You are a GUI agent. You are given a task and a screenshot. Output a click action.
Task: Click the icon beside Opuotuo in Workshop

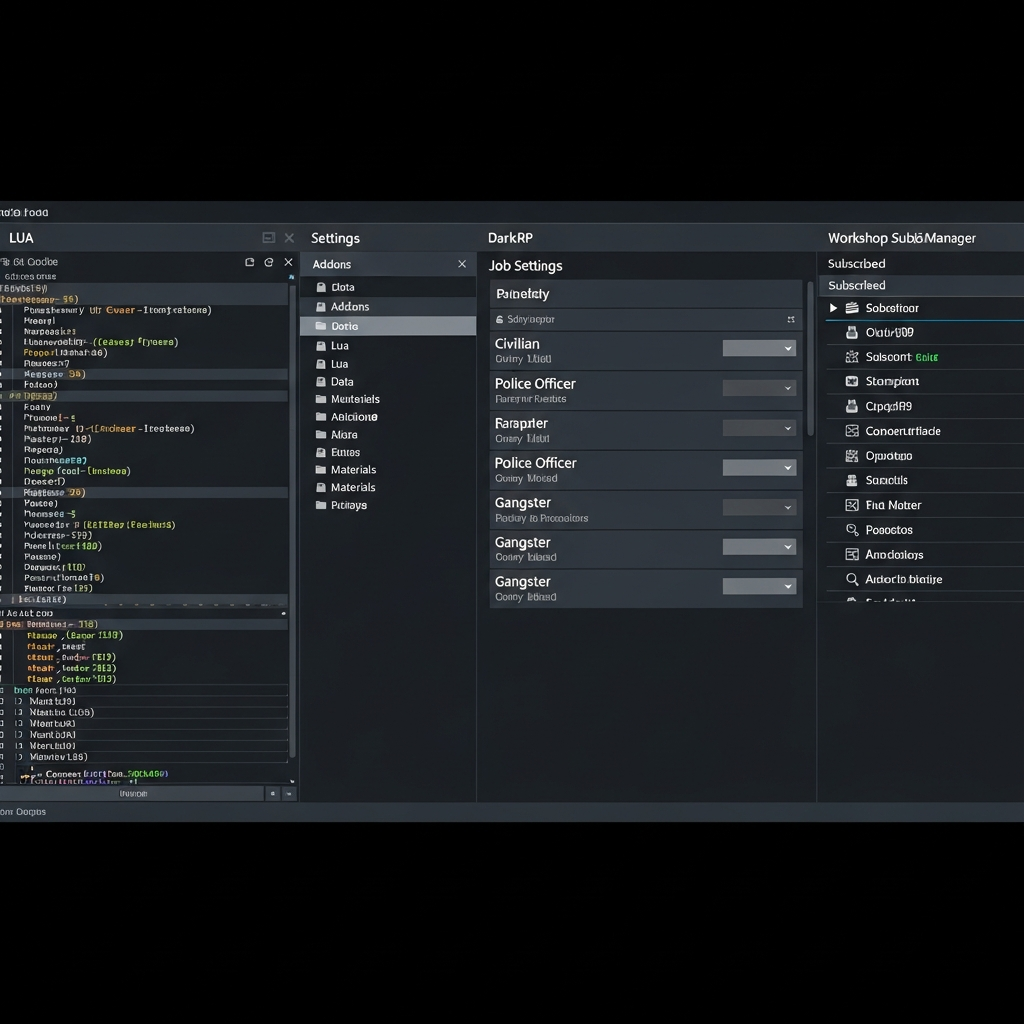(x=852, y=456)
